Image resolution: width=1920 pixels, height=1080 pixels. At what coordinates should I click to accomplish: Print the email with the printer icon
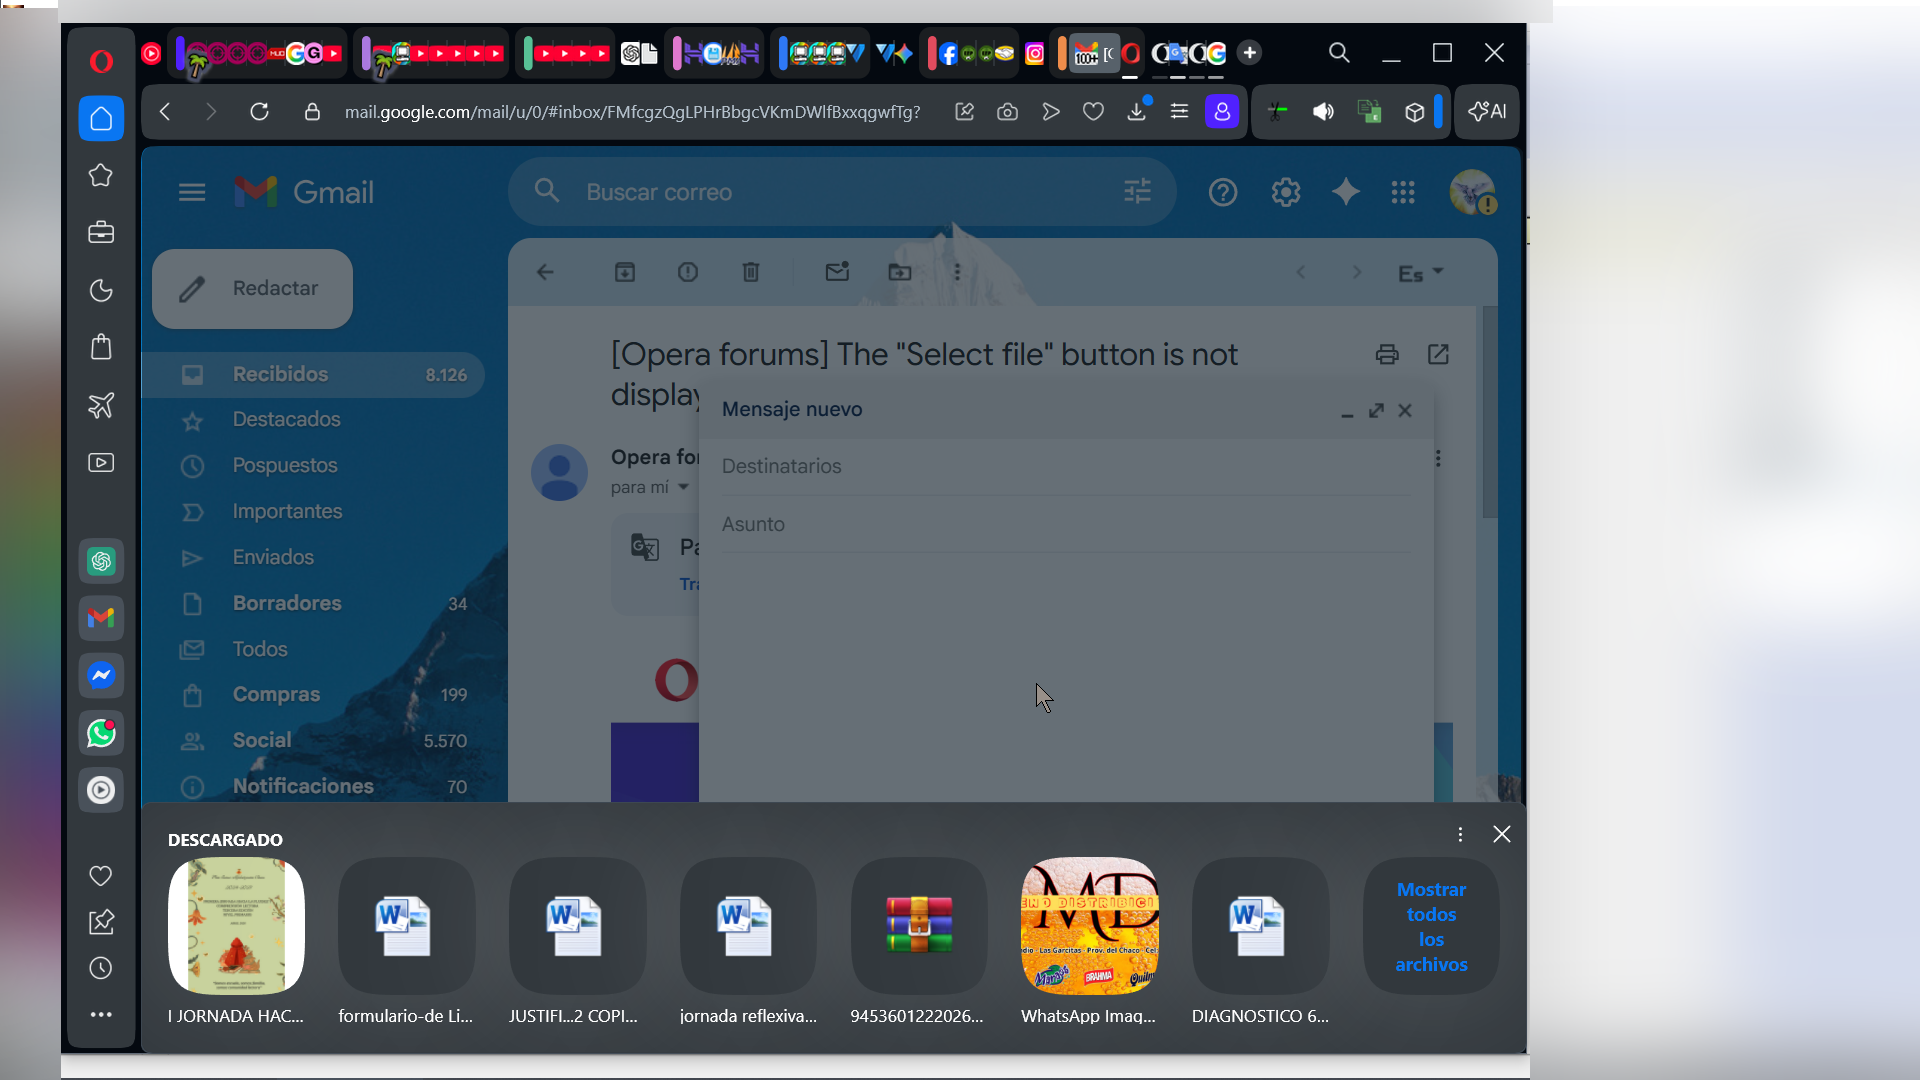pos(1386,354)
